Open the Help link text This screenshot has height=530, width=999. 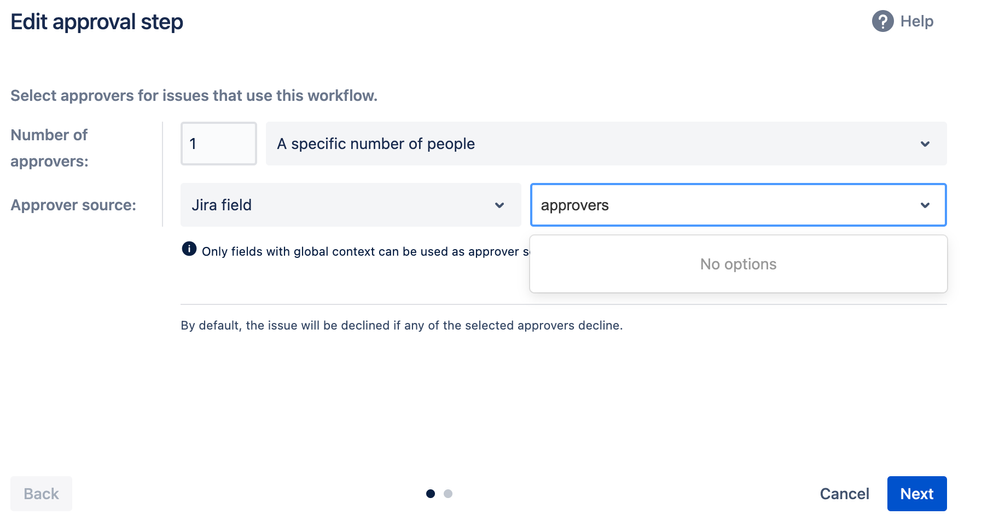coord(917,21)
